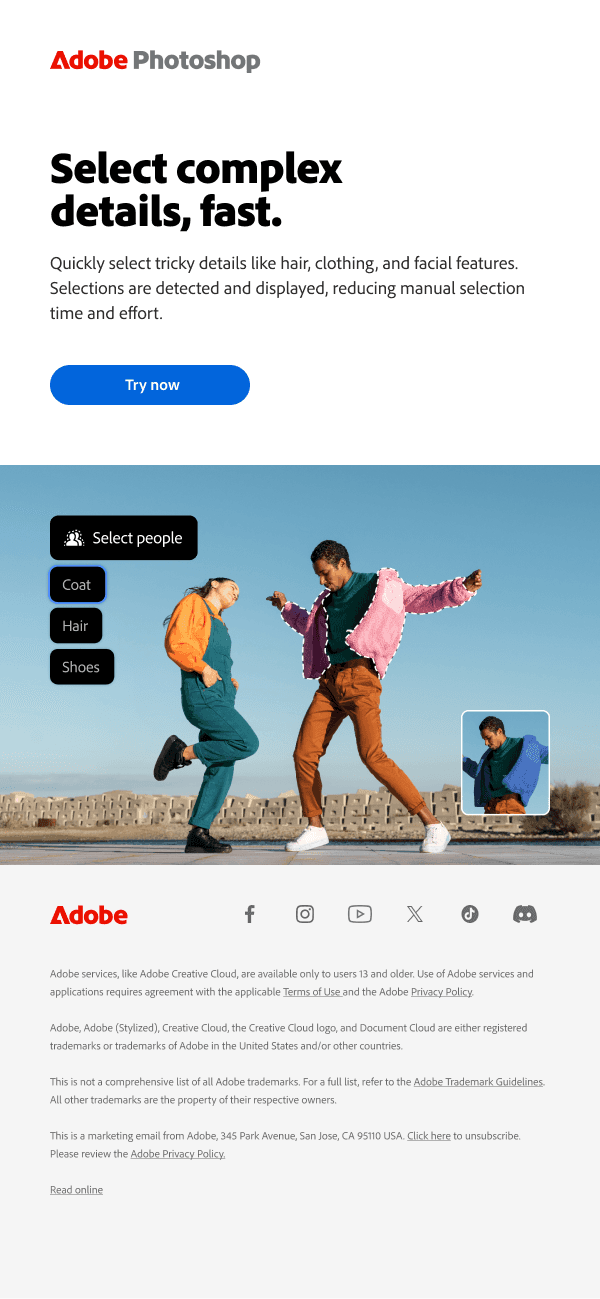Visit Adobe's Instagram via icon
Image resolution: width=600 pixels, height=1299 pixels.
(305, 914)
